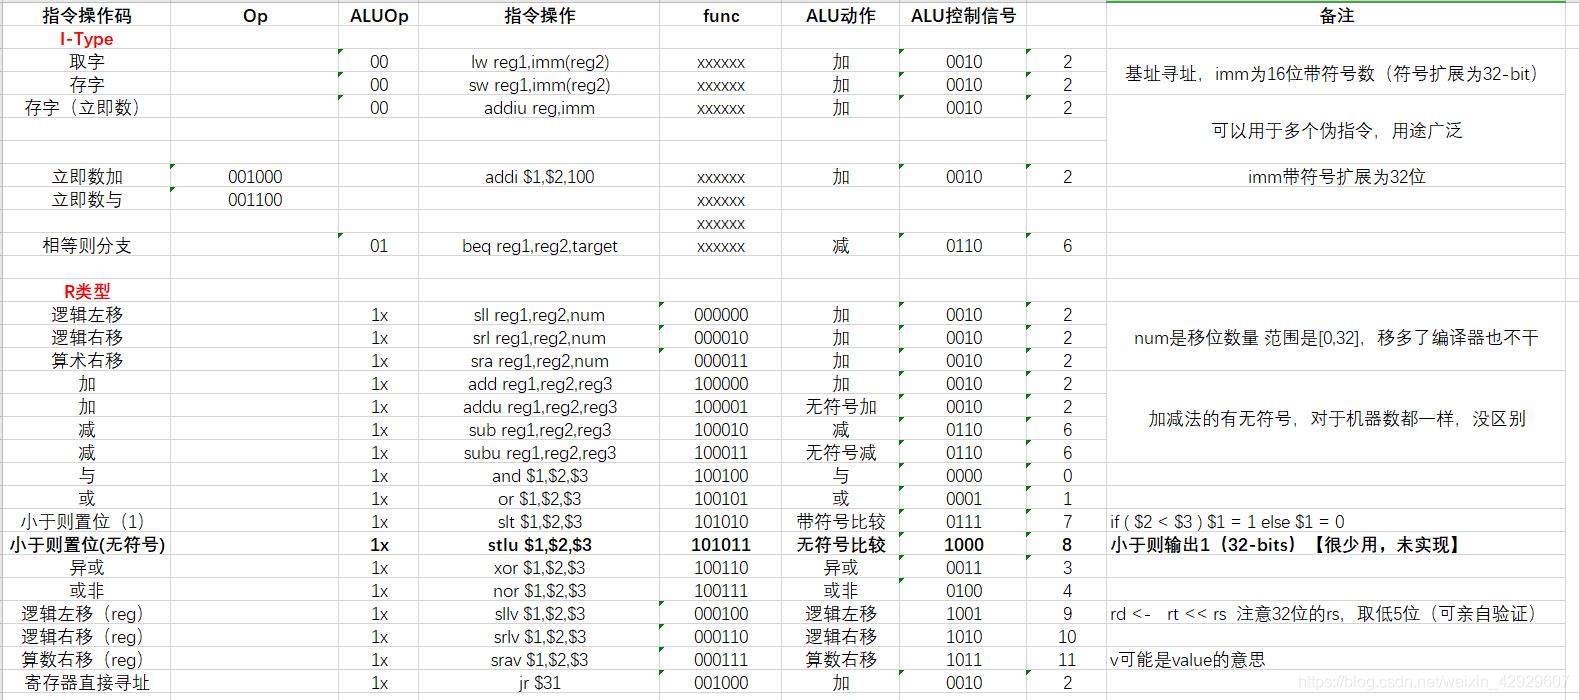Click the slt $1,$2,$3 cell
The height and width of the screenshot is (700, 1579).
click(539, 522)
